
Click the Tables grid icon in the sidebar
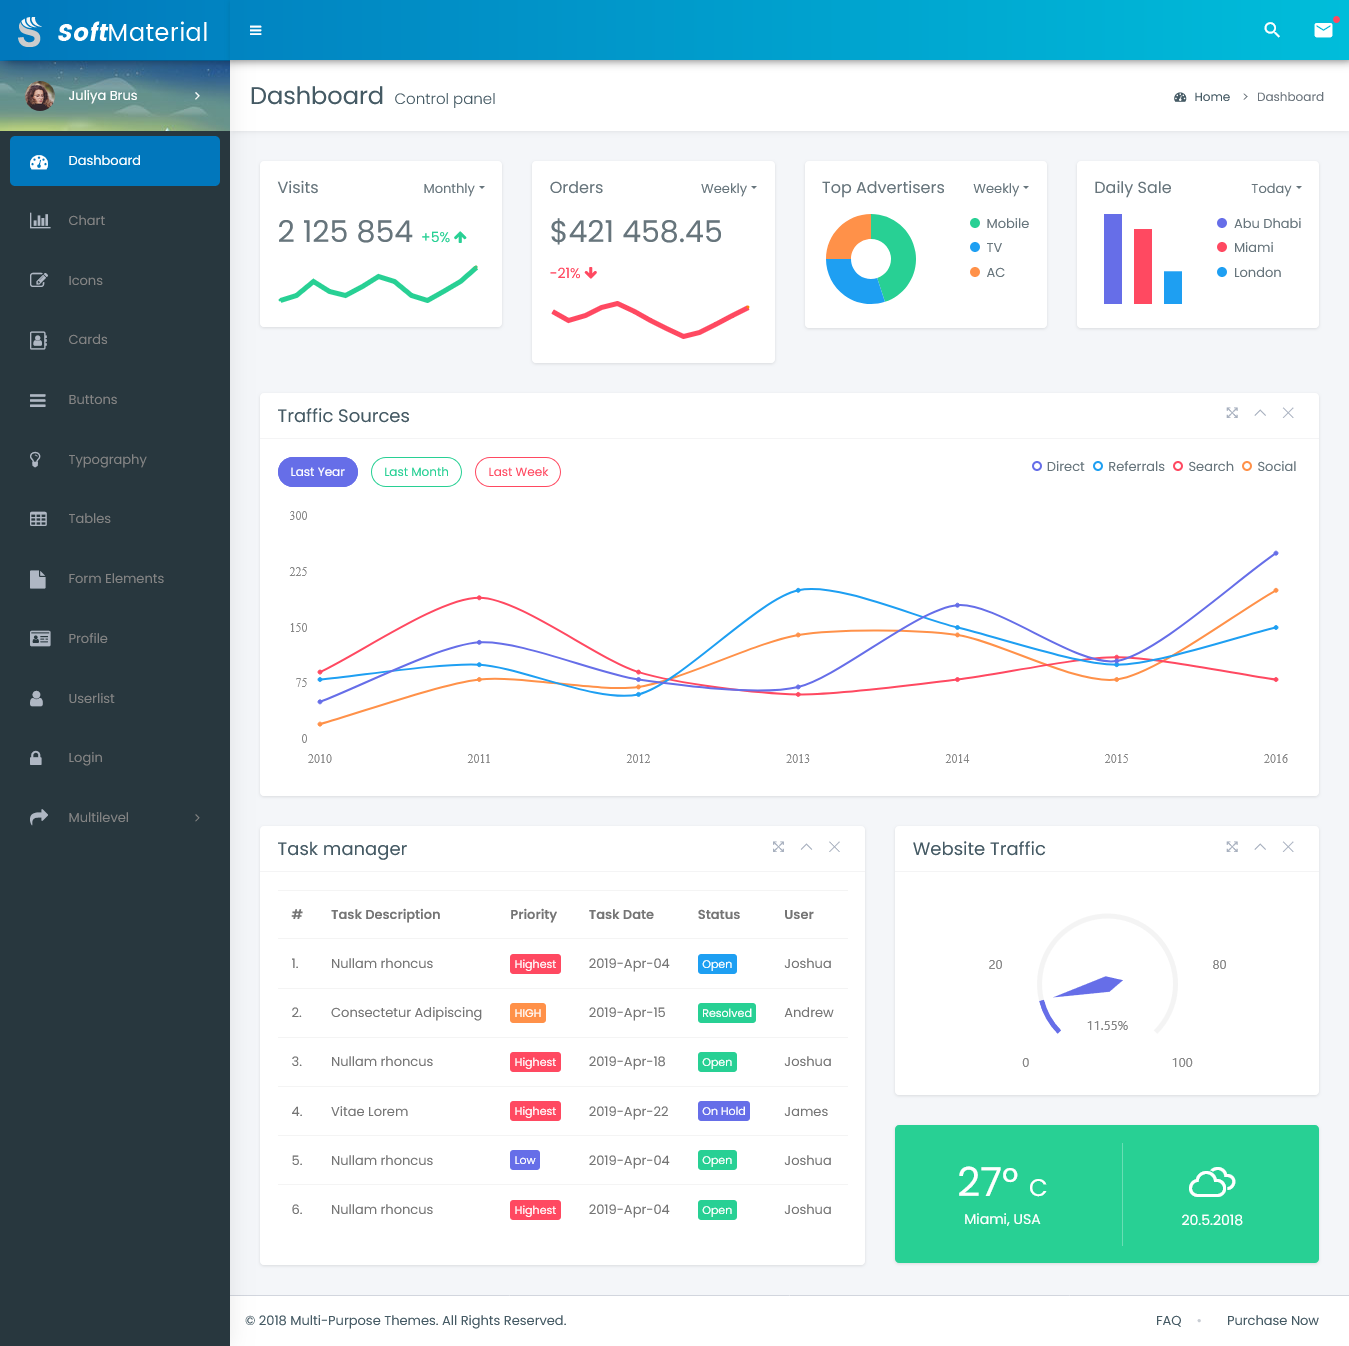tap(39, 519)
